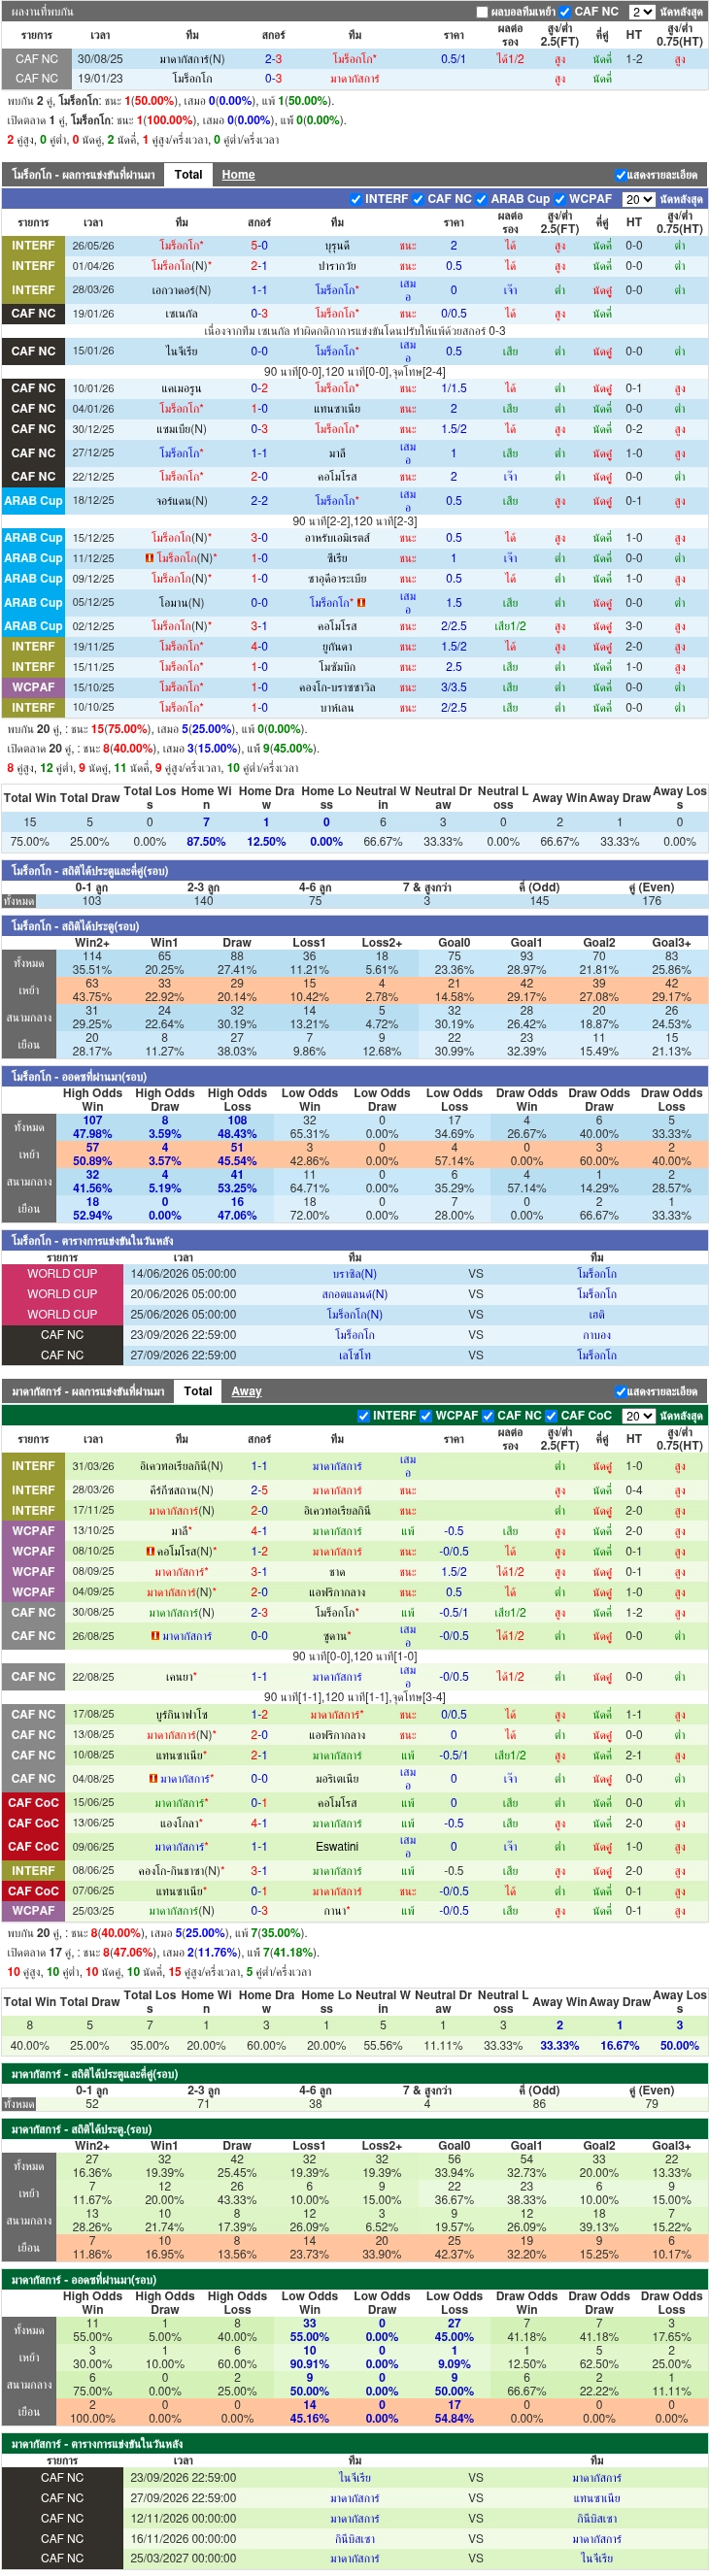Click the red card icon in the 04/08/25 Madagascar row
This screenshot has width=709, height=2576.
click(x=153, y=1779)
